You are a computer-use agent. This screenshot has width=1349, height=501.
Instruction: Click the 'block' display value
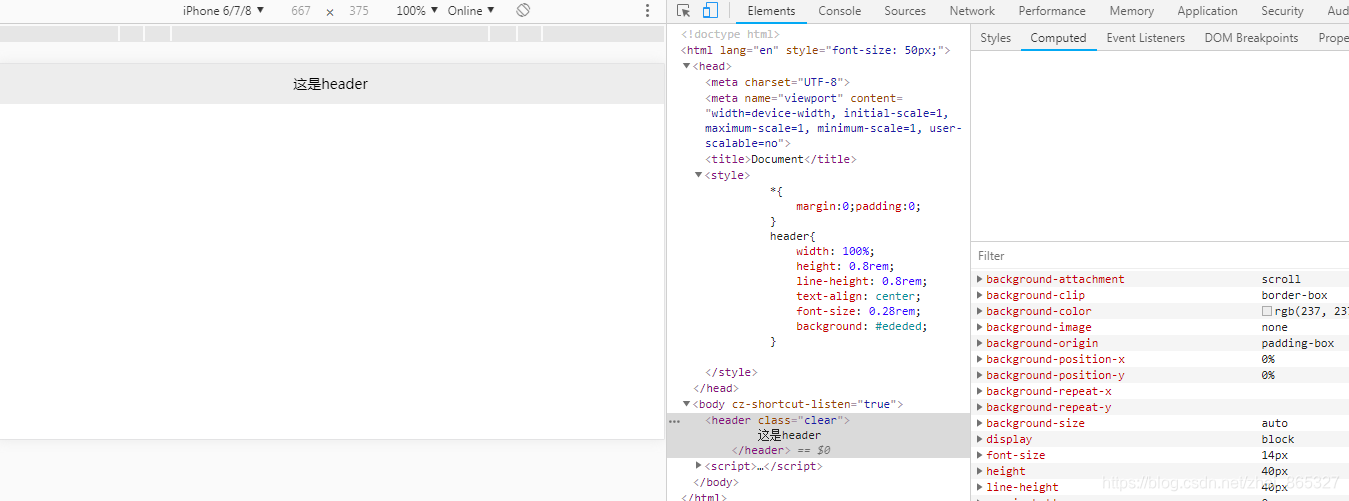pos(1277,440)
